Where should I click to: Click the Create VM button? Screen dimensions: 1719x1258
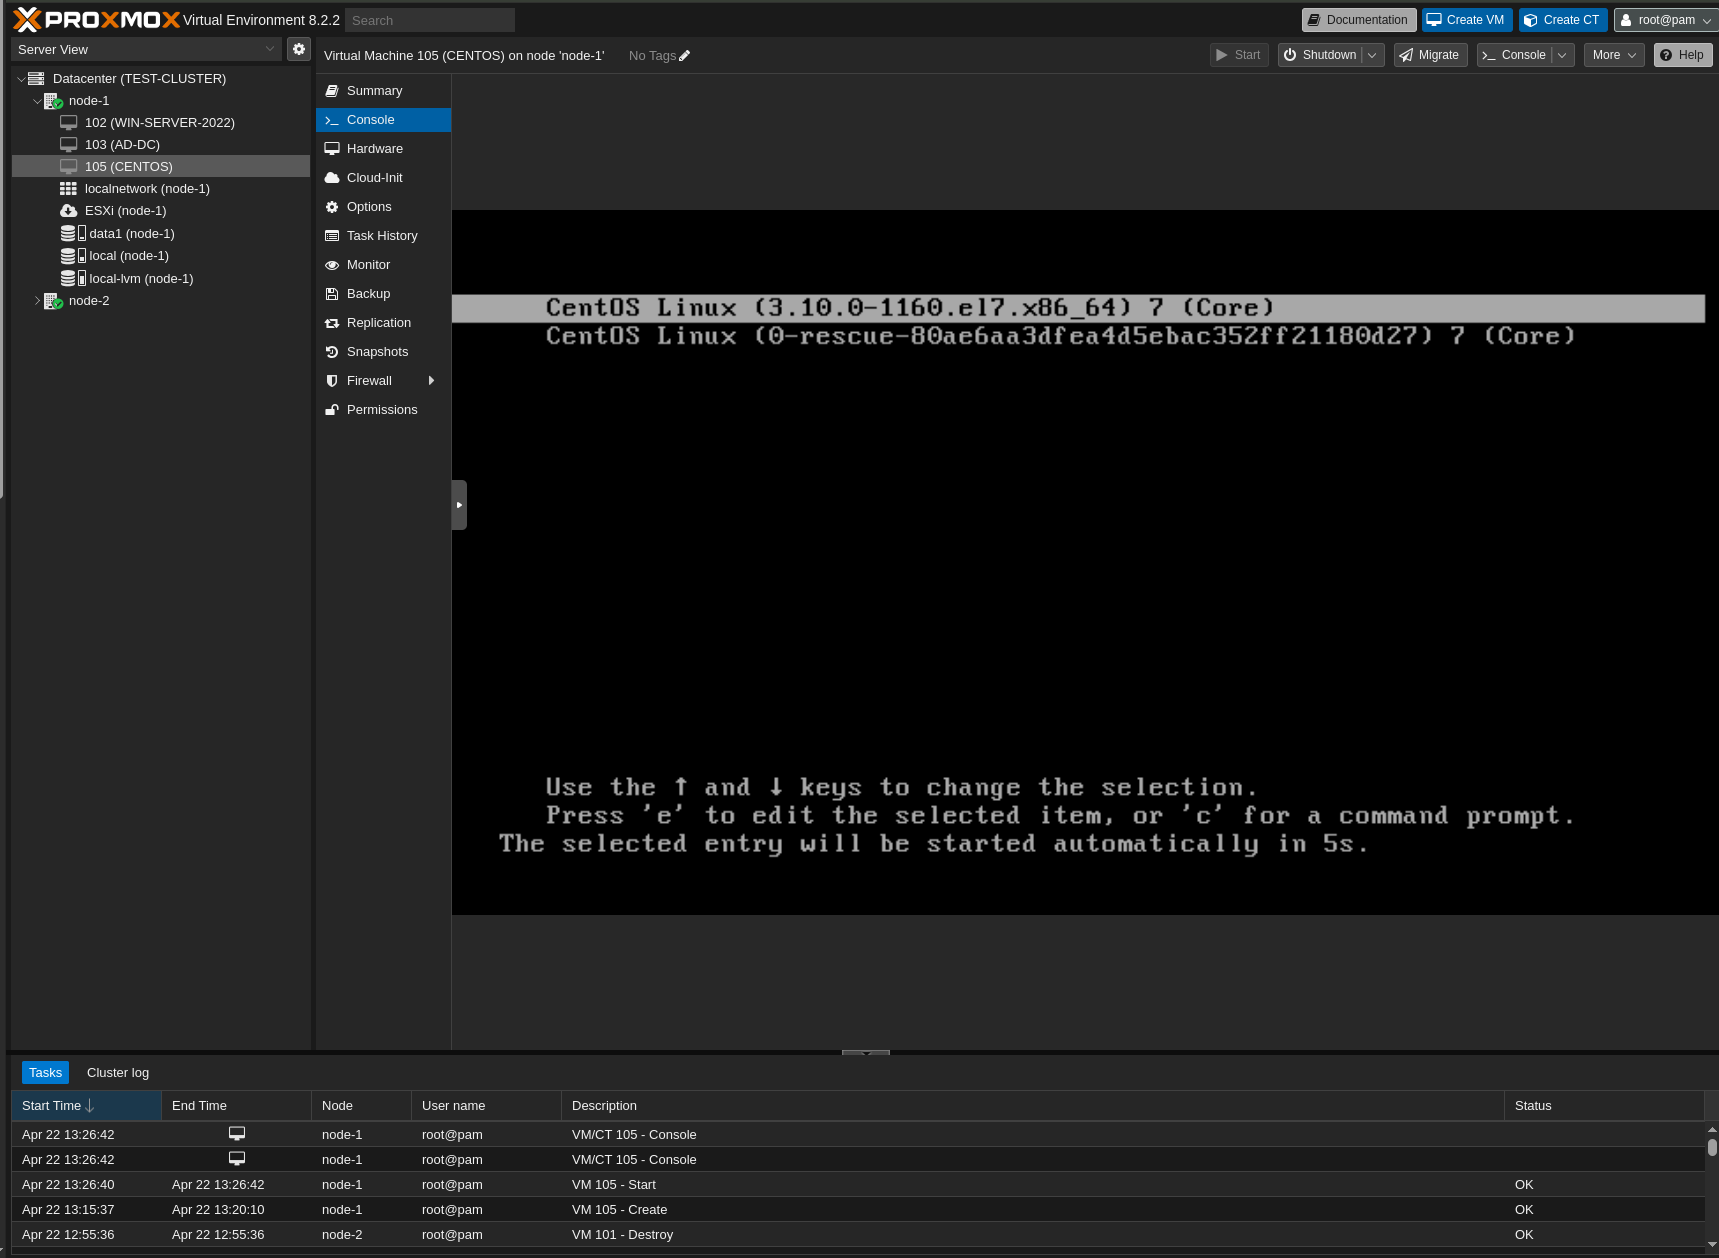(x=1465, y=19)
